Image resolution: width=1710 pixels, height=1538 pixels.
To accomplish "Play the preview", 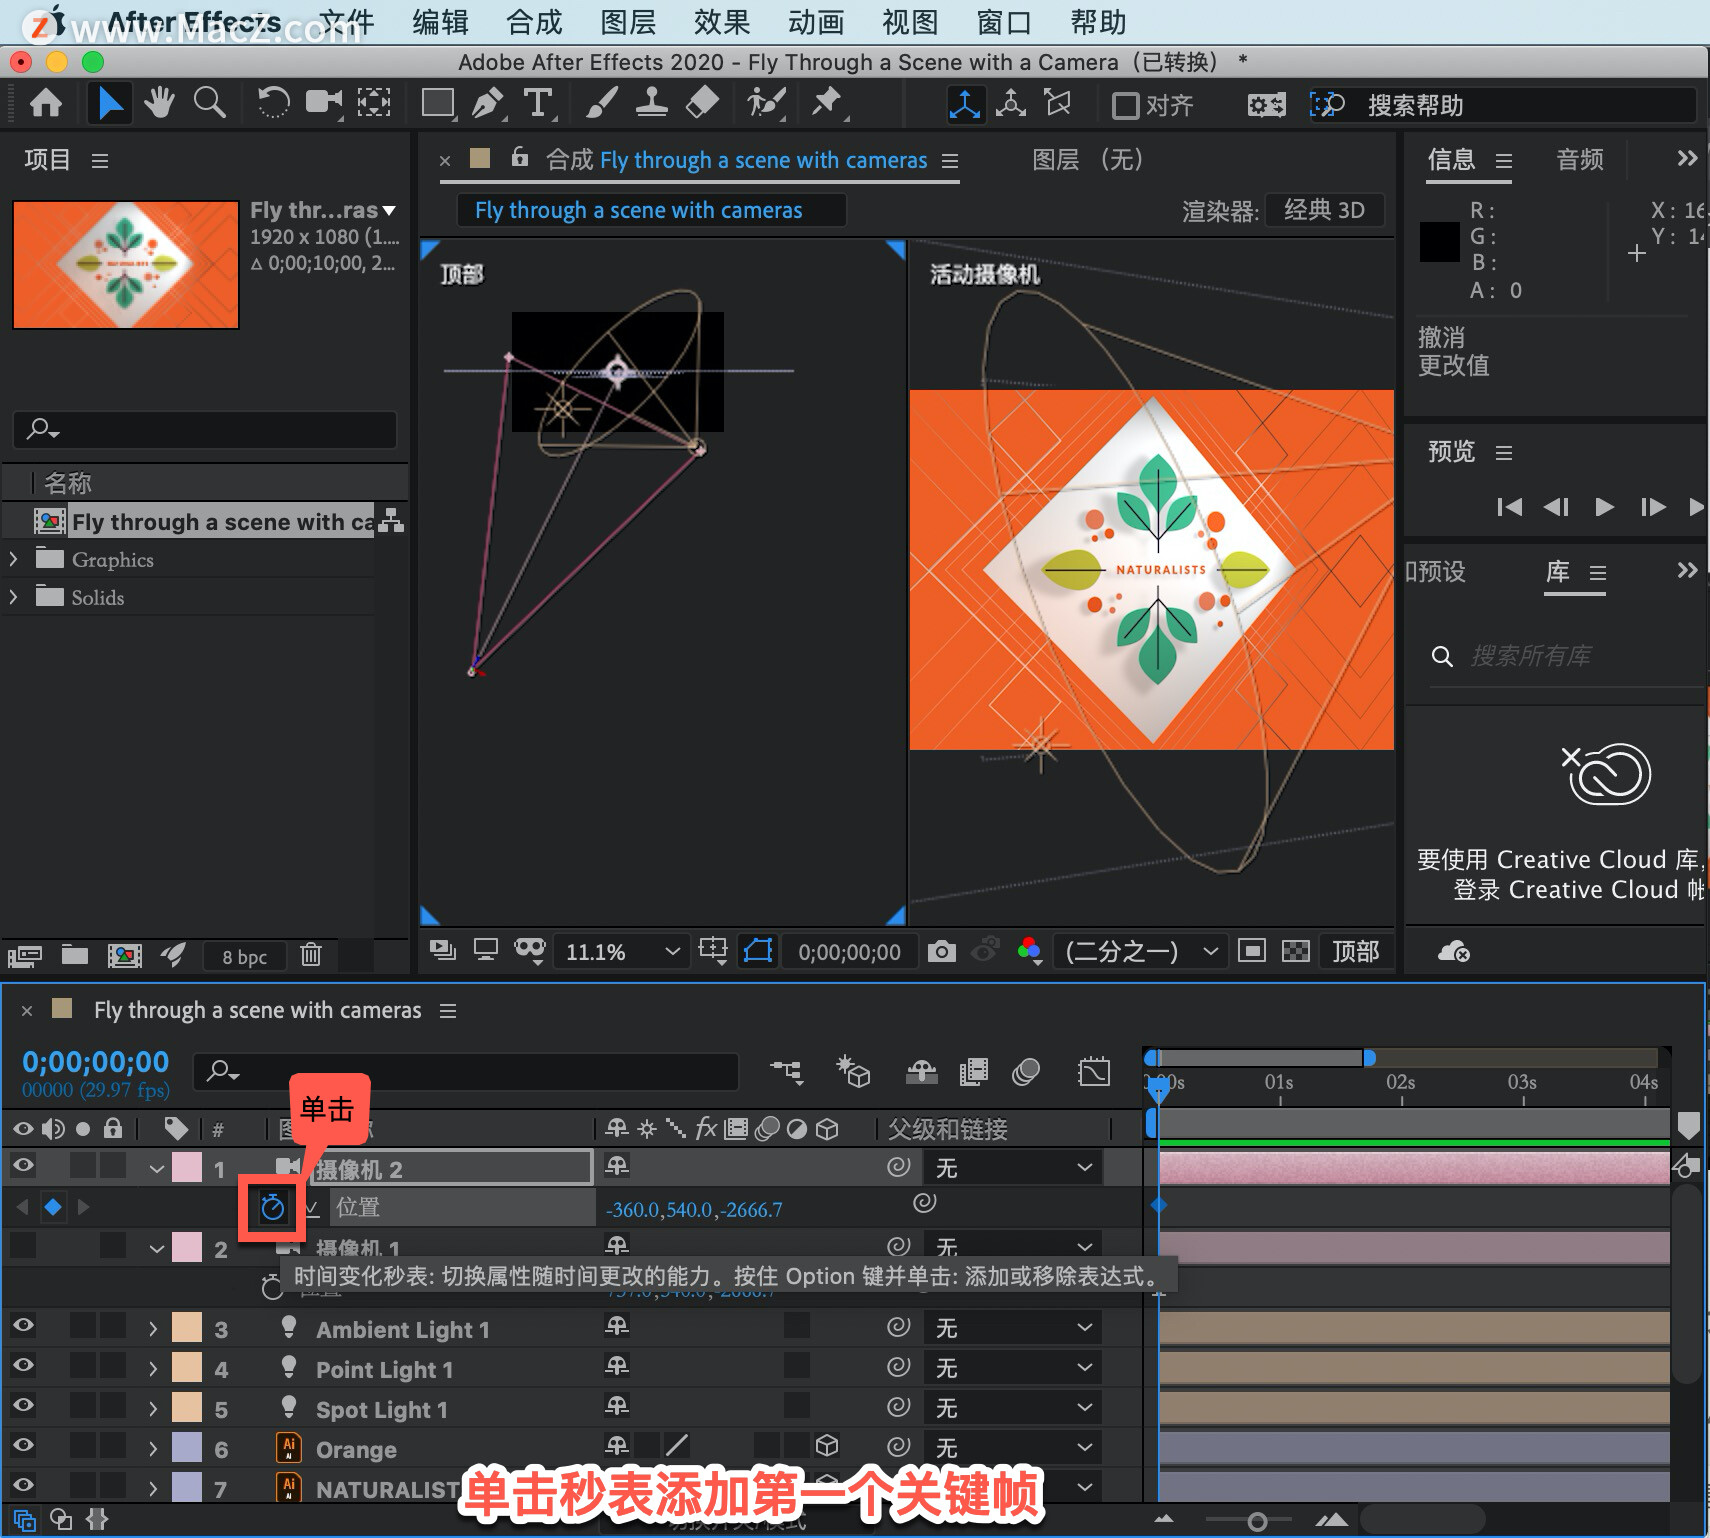I will (x=1604, y=507).
